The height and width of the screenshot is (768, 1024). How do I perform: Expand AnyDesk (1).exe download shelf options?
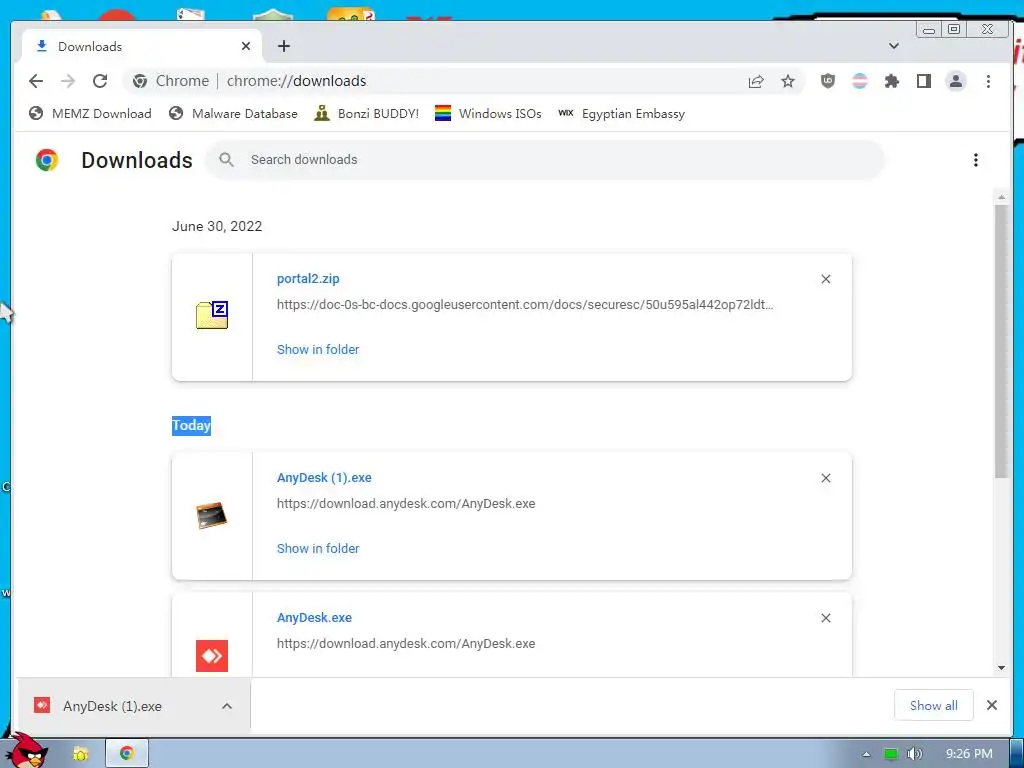click(x=227, y=706)
